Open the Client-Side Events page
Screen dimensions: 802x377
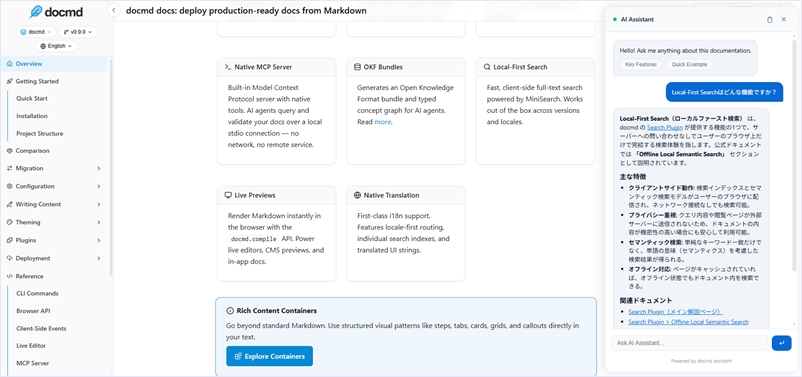(41, 328)
